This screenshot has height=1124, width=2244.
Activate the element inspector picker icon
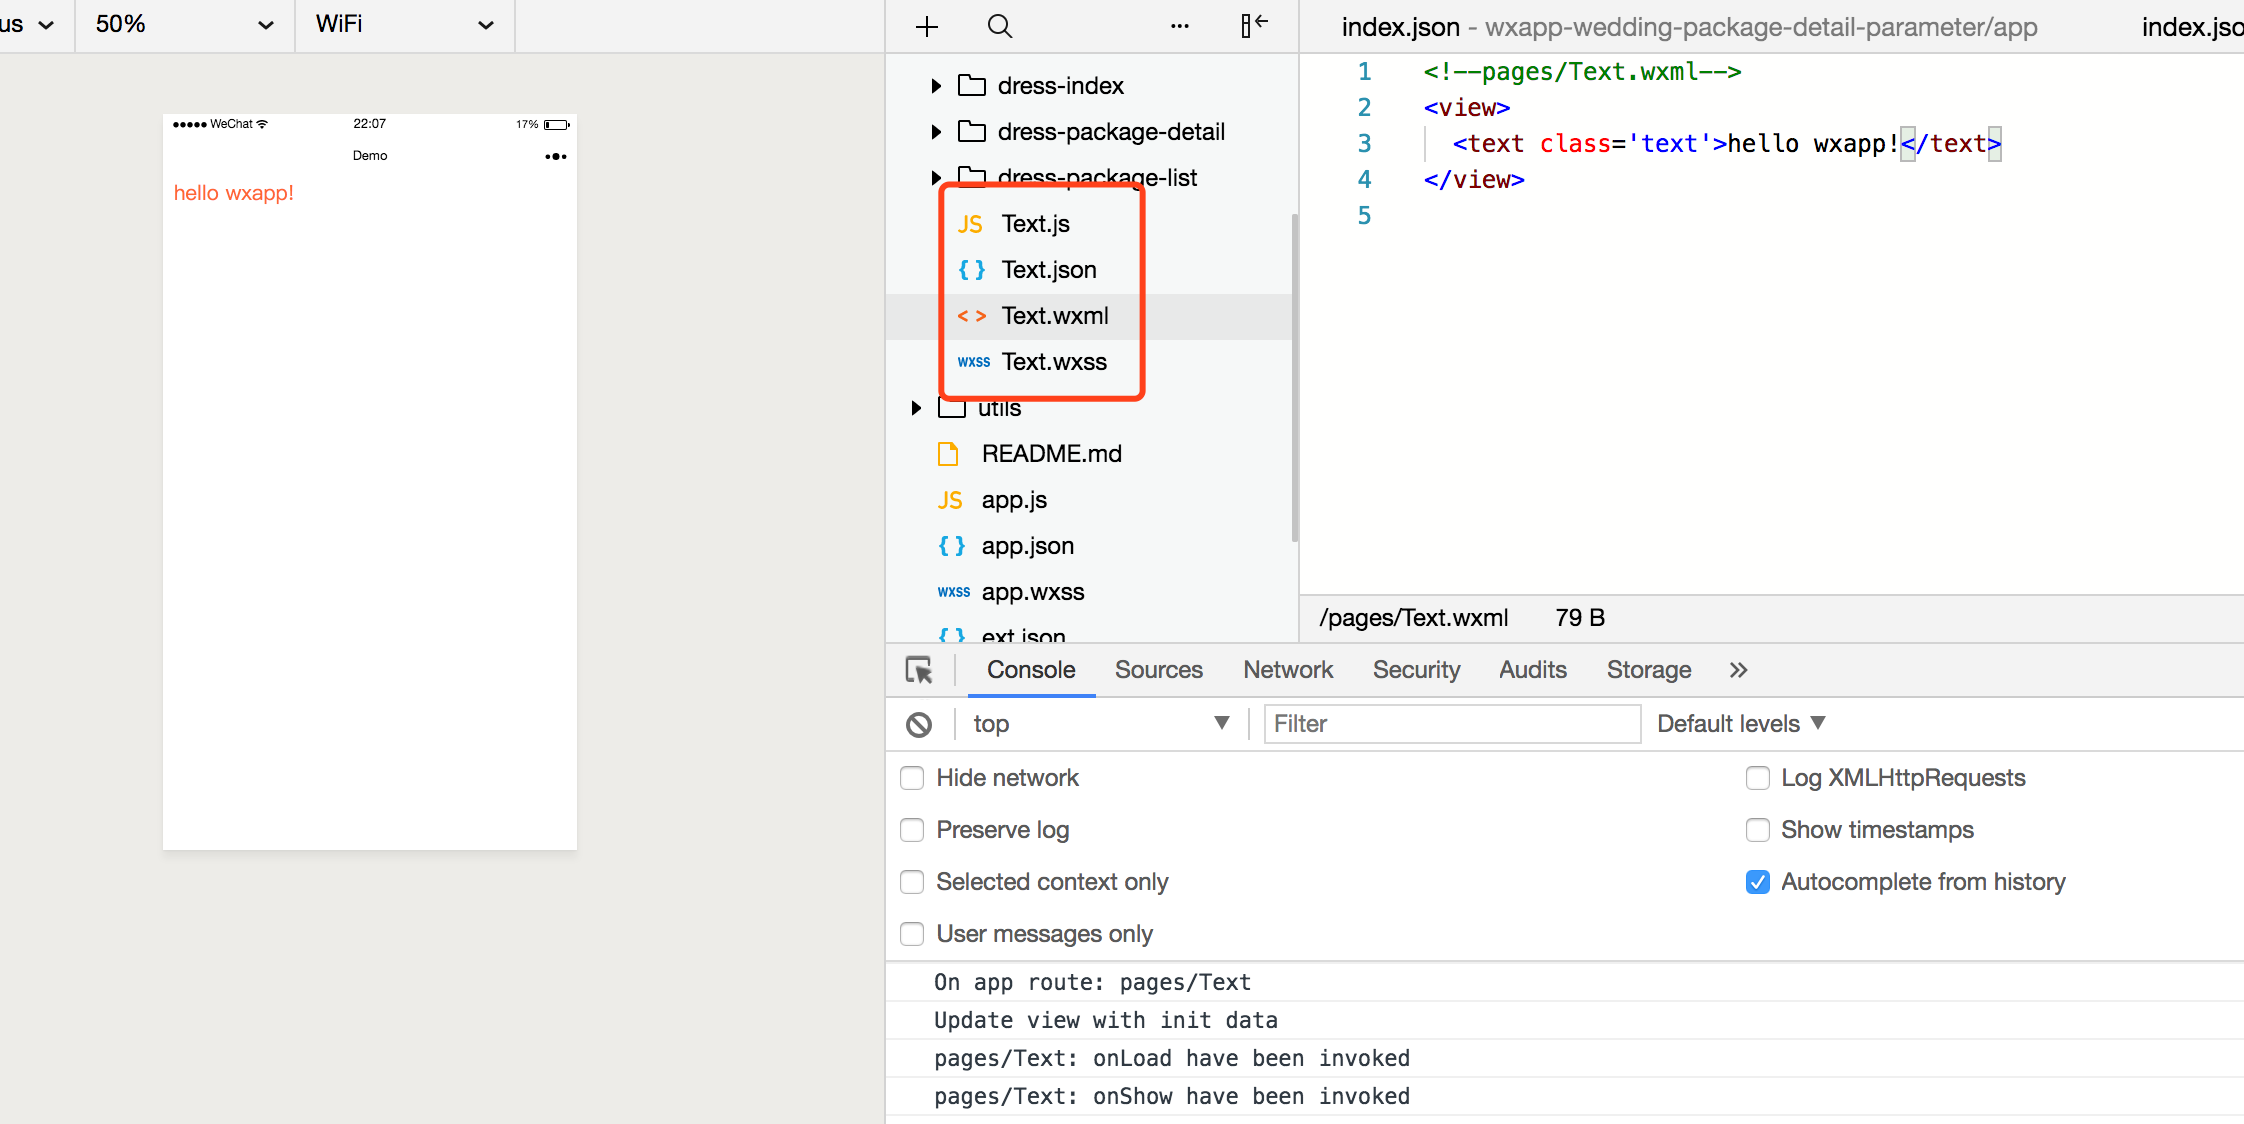pos(919,670)
